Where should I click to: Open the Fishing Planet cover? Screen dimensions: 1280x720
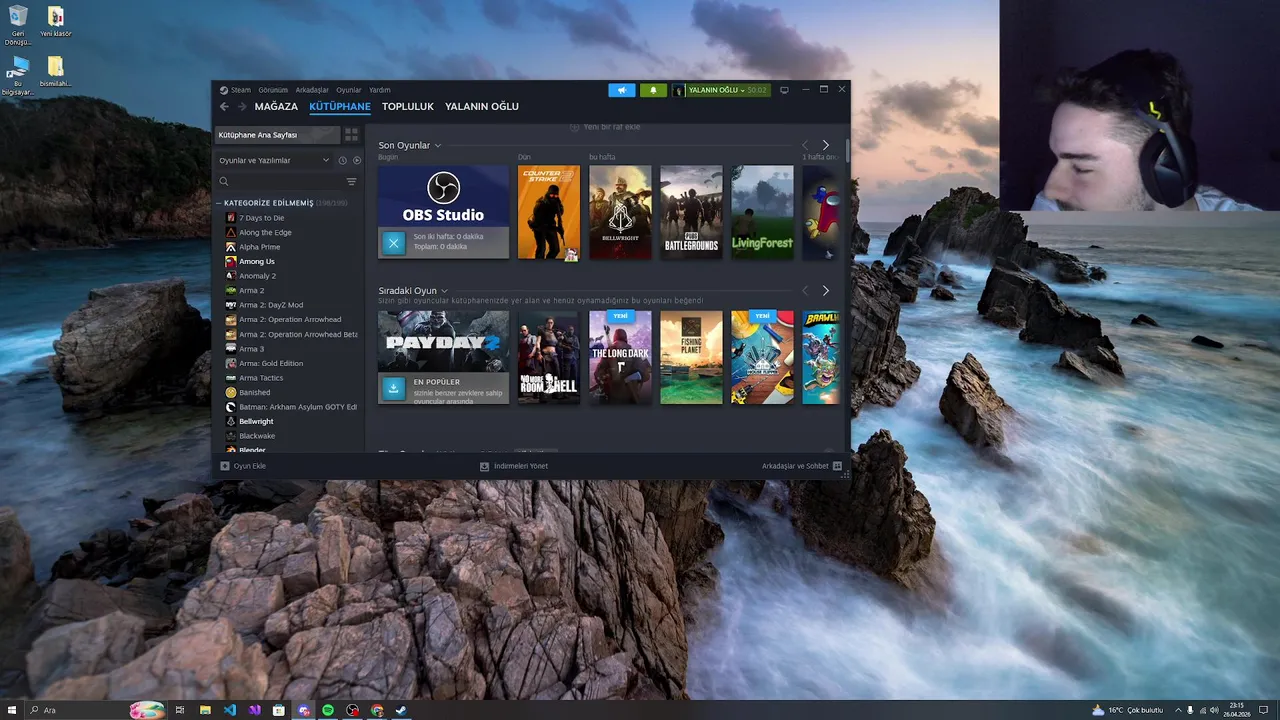coord(691,358)
